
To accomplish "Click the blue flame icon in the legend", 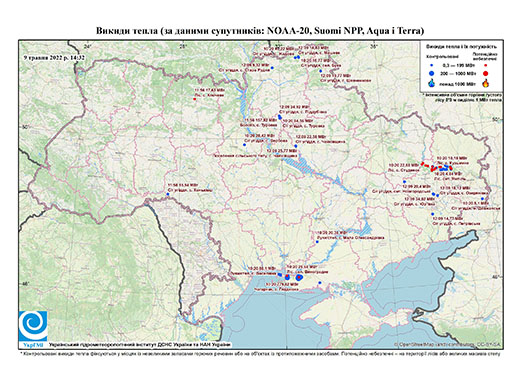I will point(432,83).
